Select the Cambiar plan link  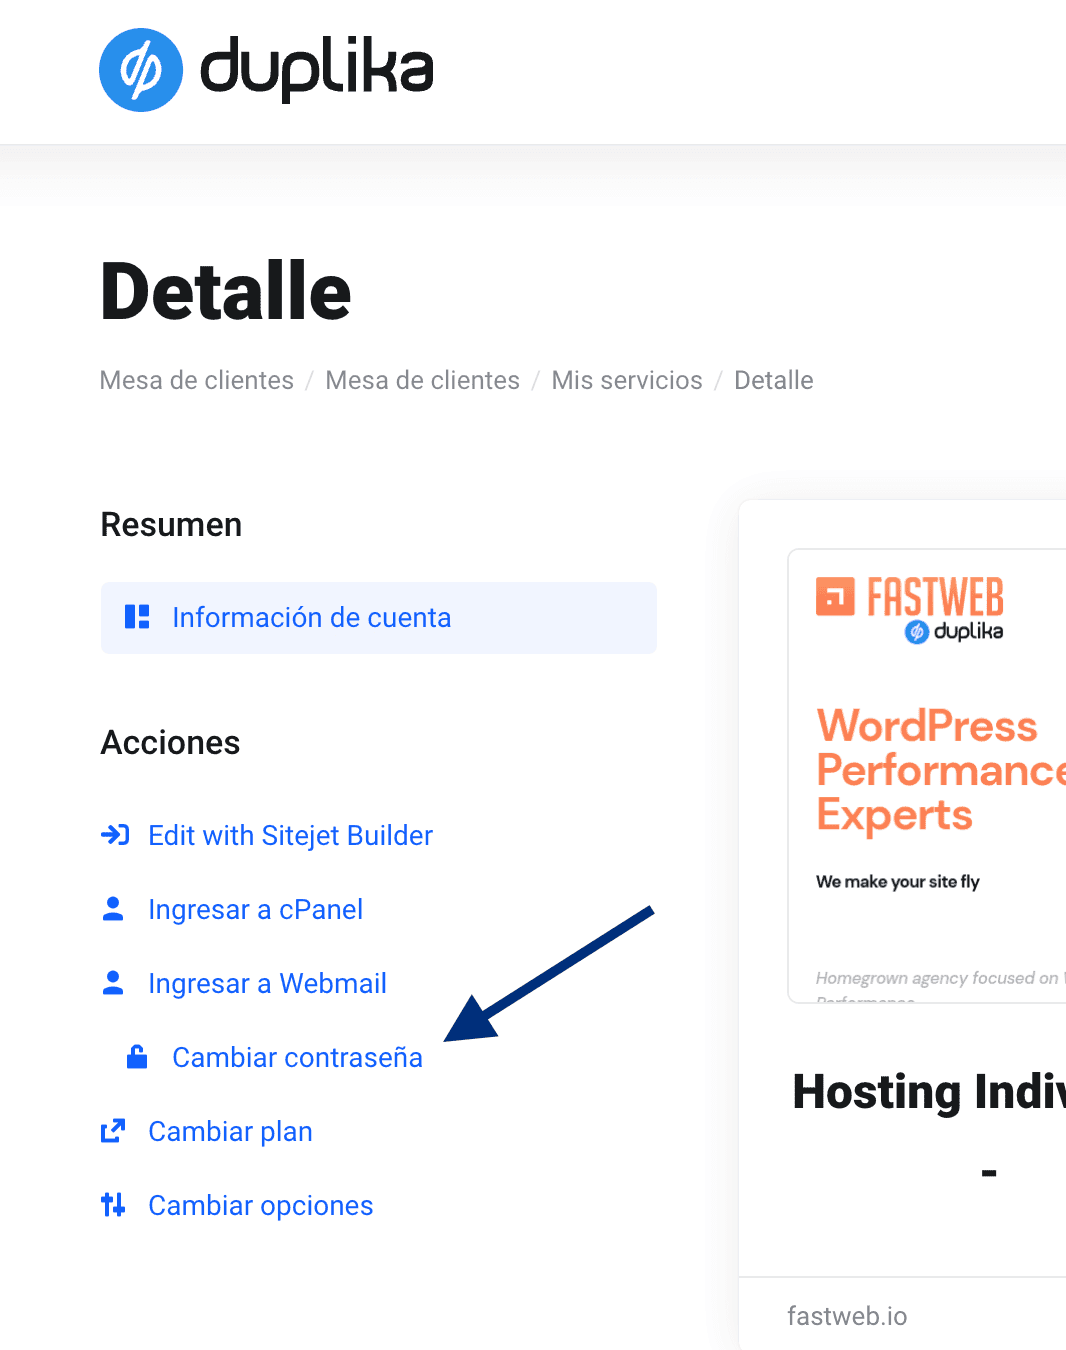click(x=230, y=1132)
